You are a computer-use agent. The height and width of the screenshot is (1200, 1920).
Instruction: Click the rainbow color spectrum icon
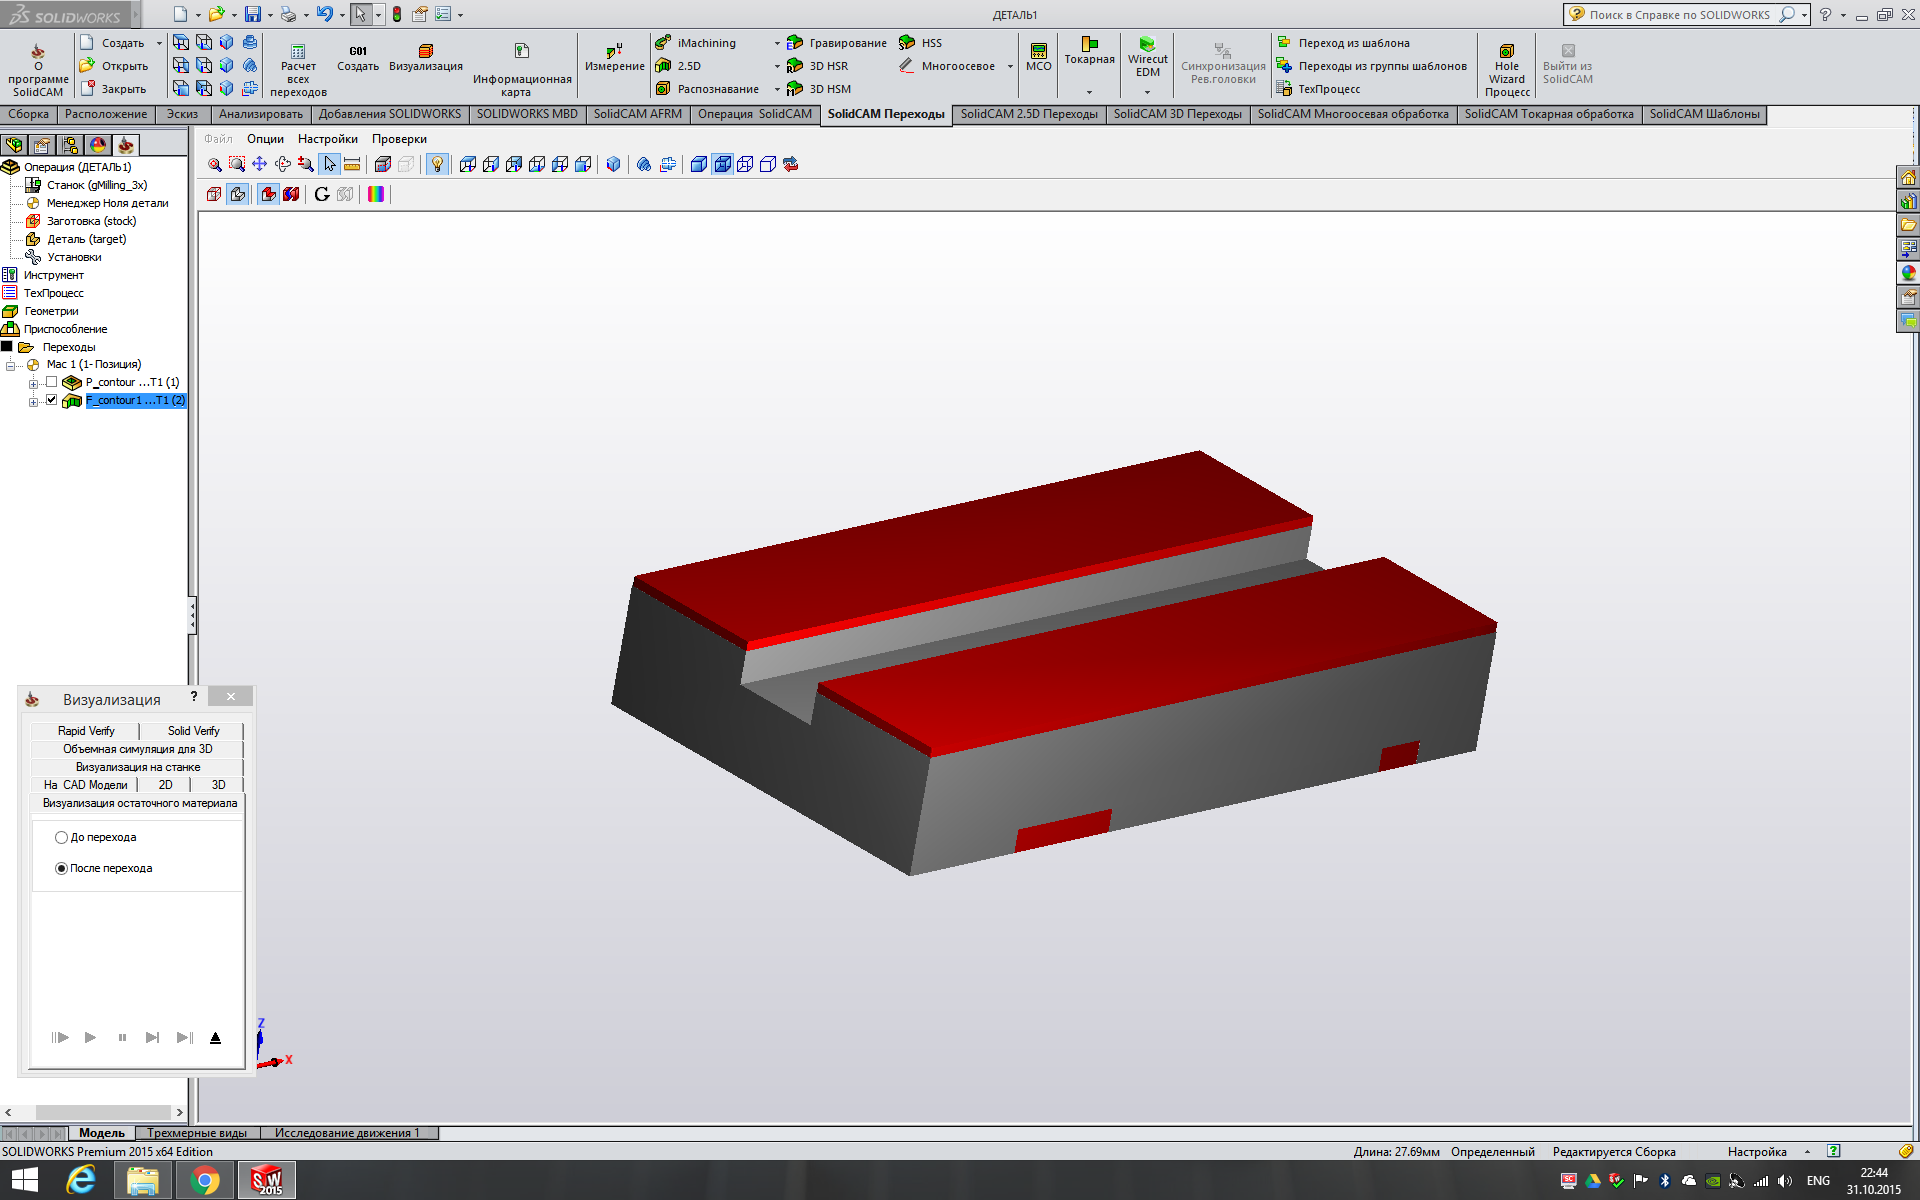pos(376,194)
